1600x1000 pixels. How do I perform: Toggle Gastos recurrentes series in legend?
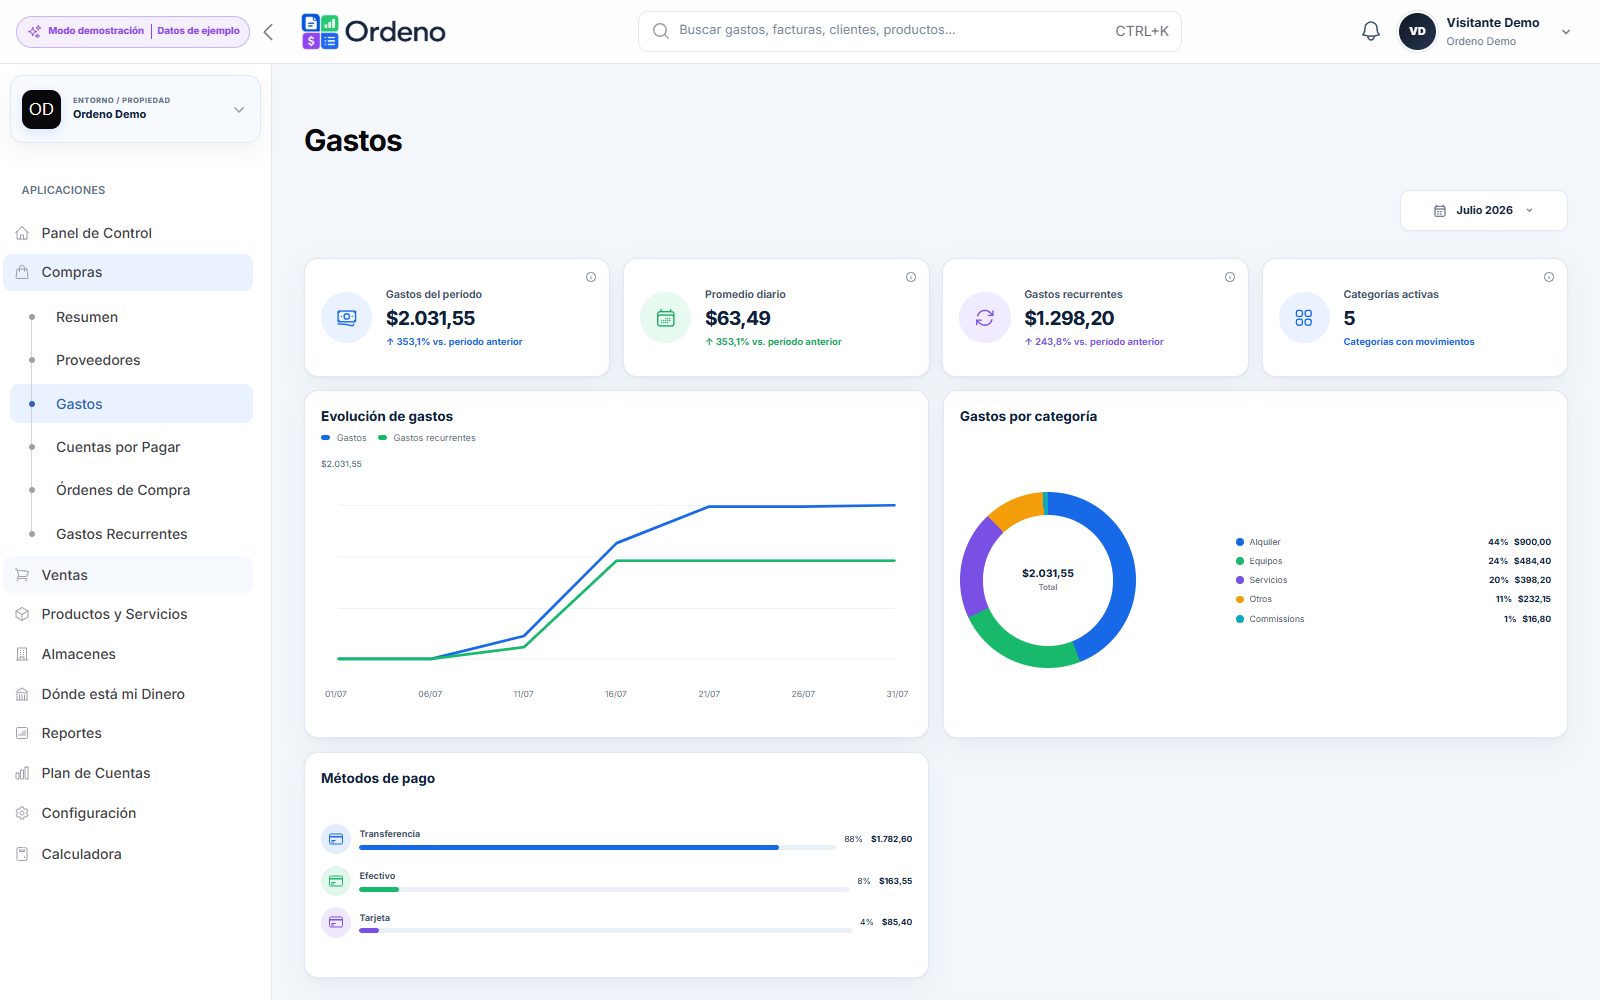[x=427, y=438]
